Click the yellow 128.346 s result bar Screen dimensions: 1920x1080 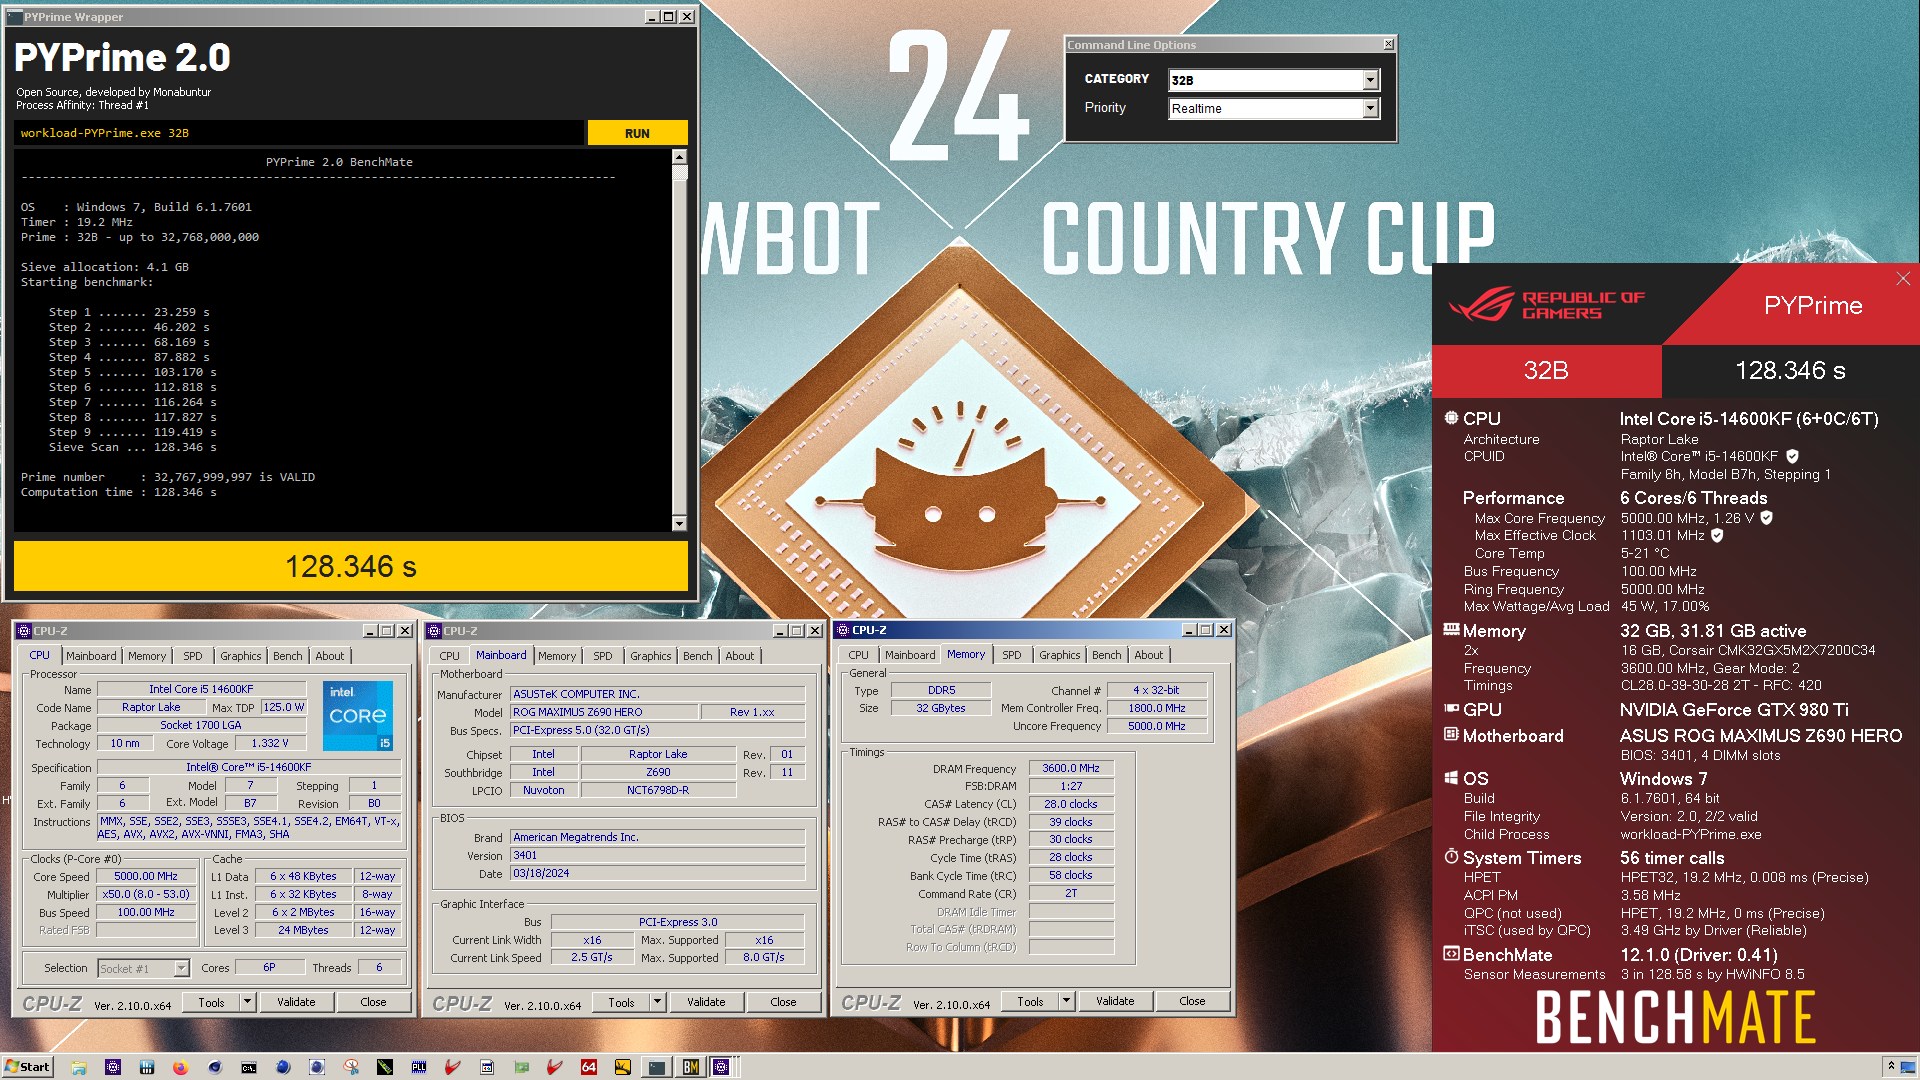(x=351, y=566)
